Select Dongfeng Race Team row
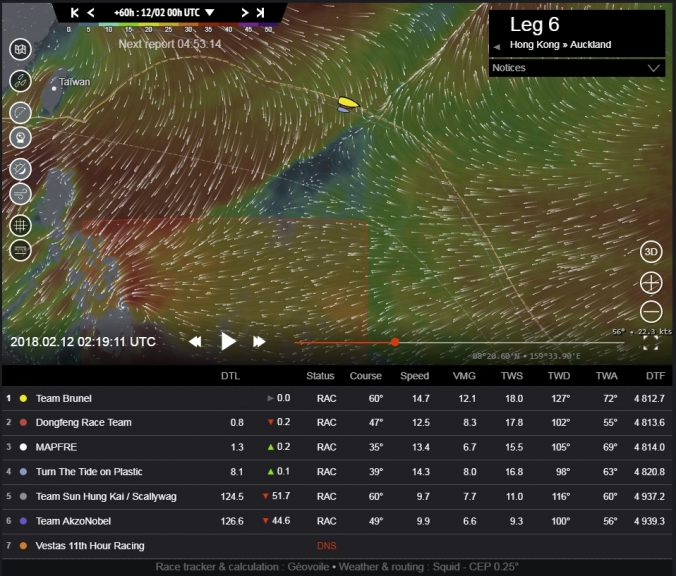The image size is (676, 576). click(337, 423)
